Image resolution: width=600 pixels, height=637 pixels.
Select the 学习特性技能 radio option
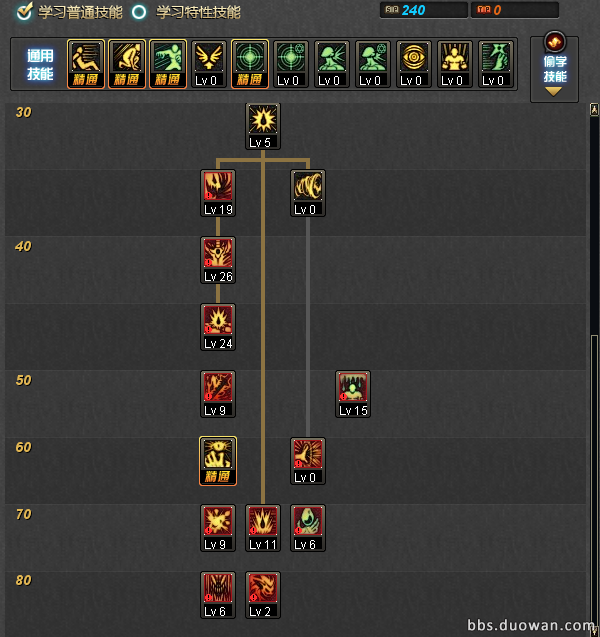pyautogui.click(x=139, y=12)
